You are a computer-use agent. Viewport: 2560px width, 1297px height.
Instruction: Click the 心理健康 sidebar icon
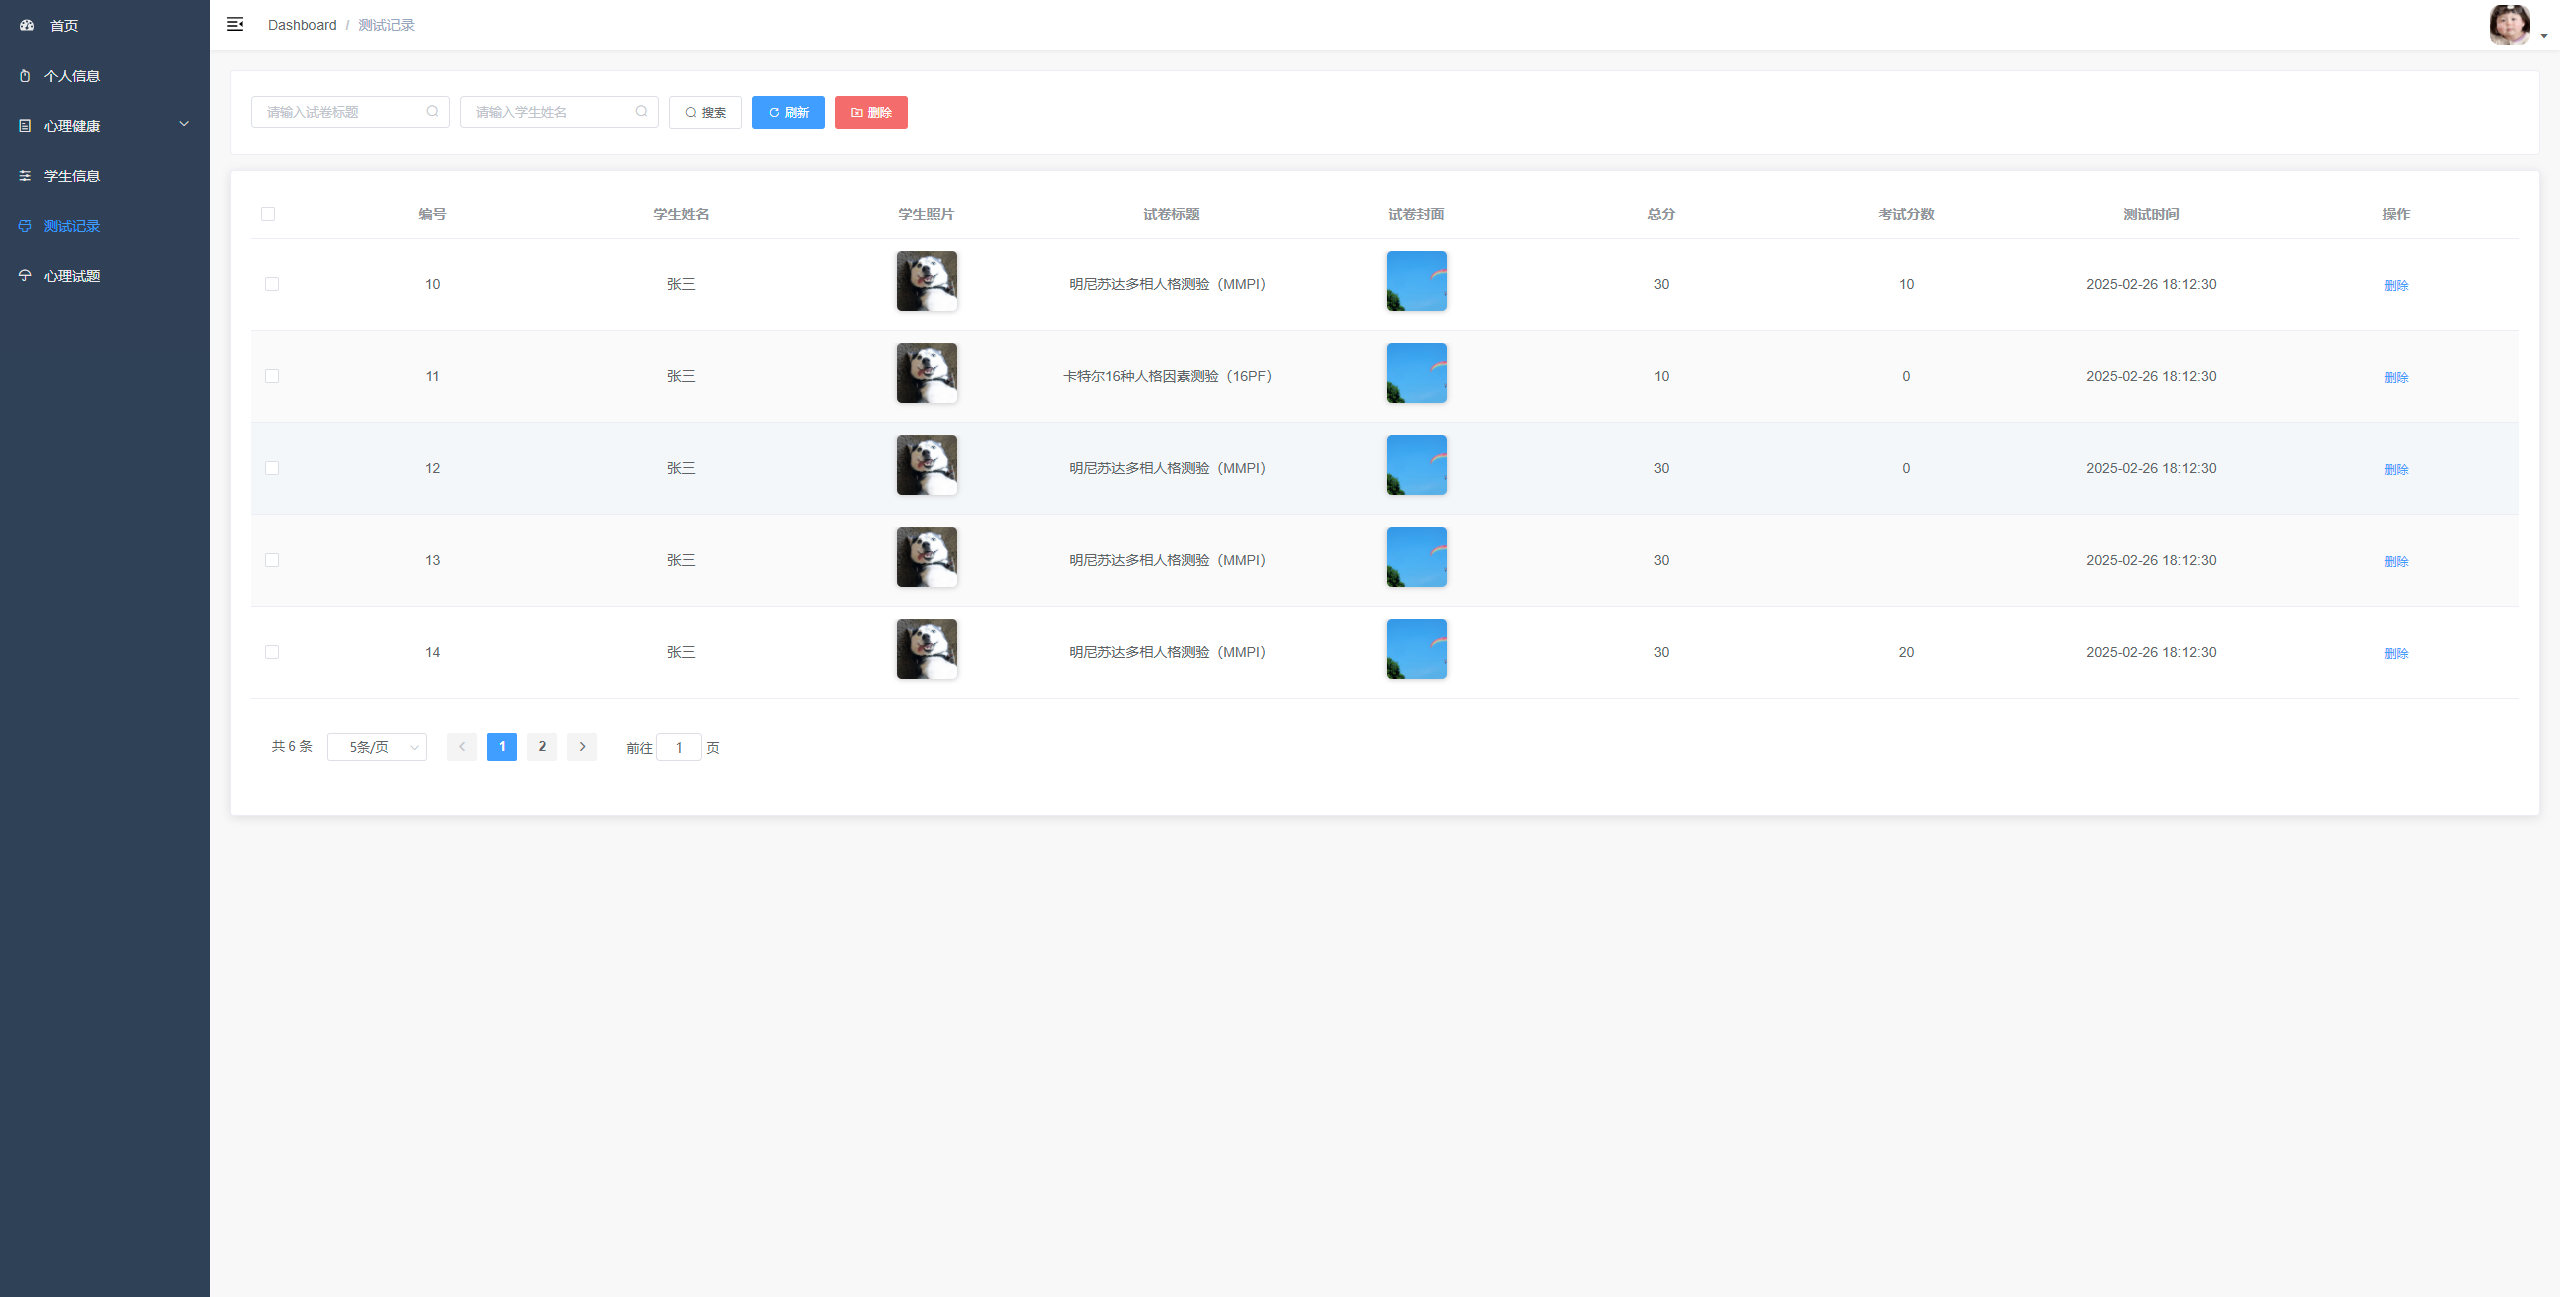(25, 126)
